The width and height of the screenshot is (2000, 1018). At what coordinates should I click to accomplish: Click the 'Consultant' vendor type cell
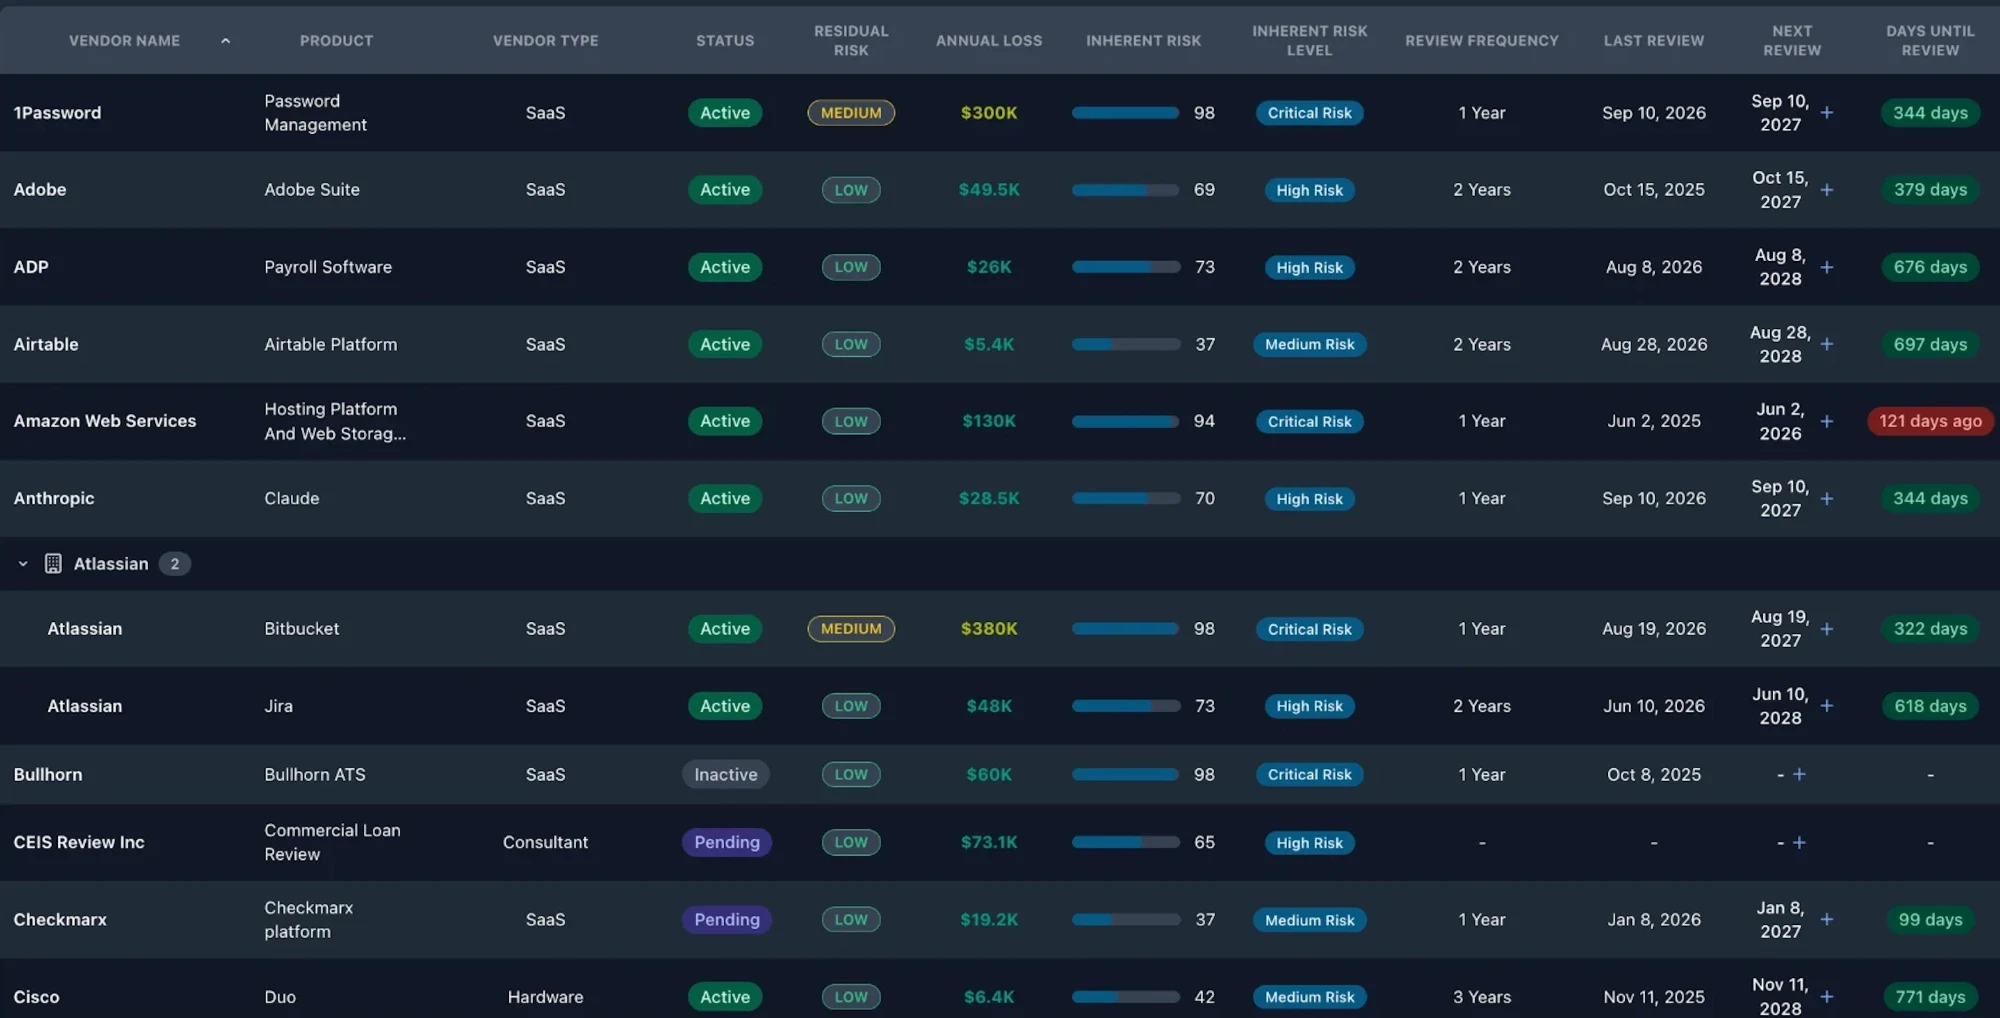coord(545,842)
